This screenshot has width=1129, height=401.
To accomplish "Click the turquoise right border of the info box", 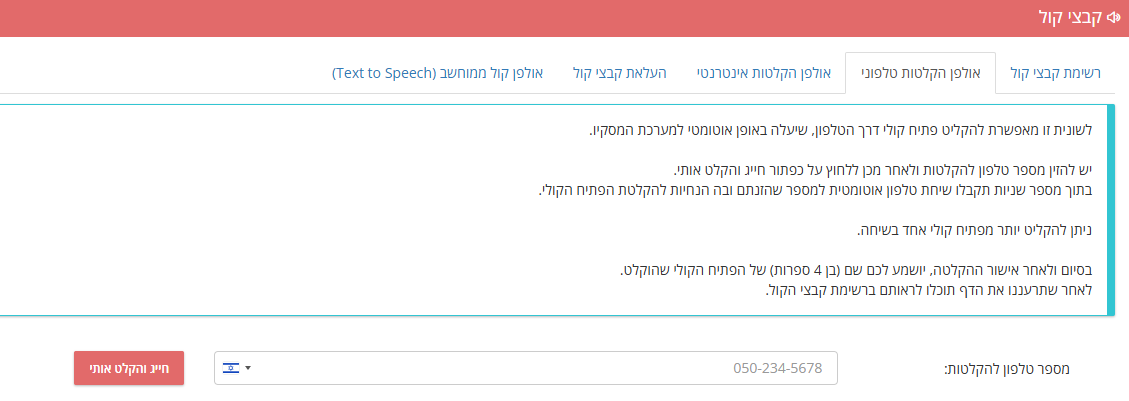I will coord(1111,210).
